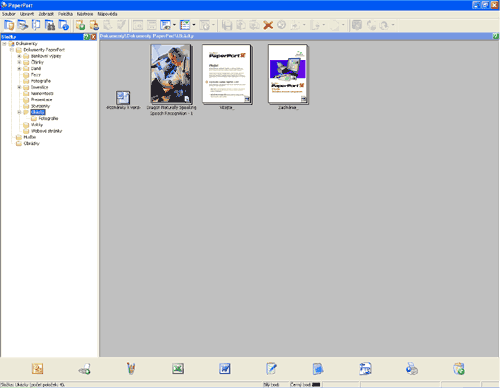The image size is (500, 388).
Task: Click the black swatch labeled Černý bod
Action: 316,385
